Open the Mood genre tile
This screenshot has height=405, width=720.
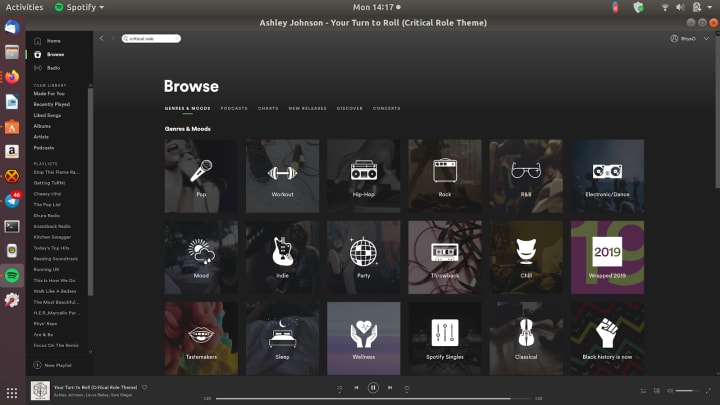(x=201, y=257)
